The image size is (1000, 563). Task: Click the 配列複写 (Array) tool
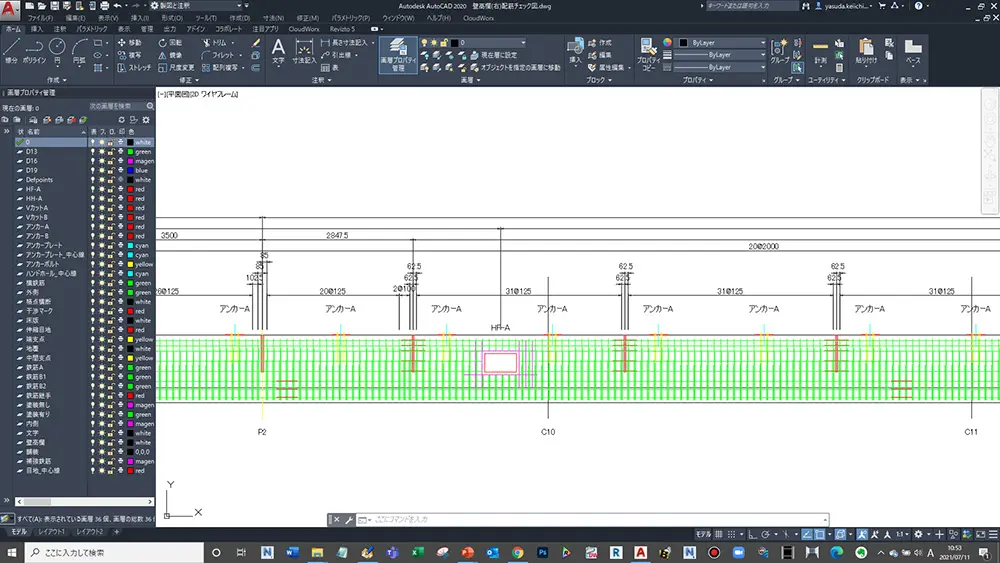coord(219,68)
